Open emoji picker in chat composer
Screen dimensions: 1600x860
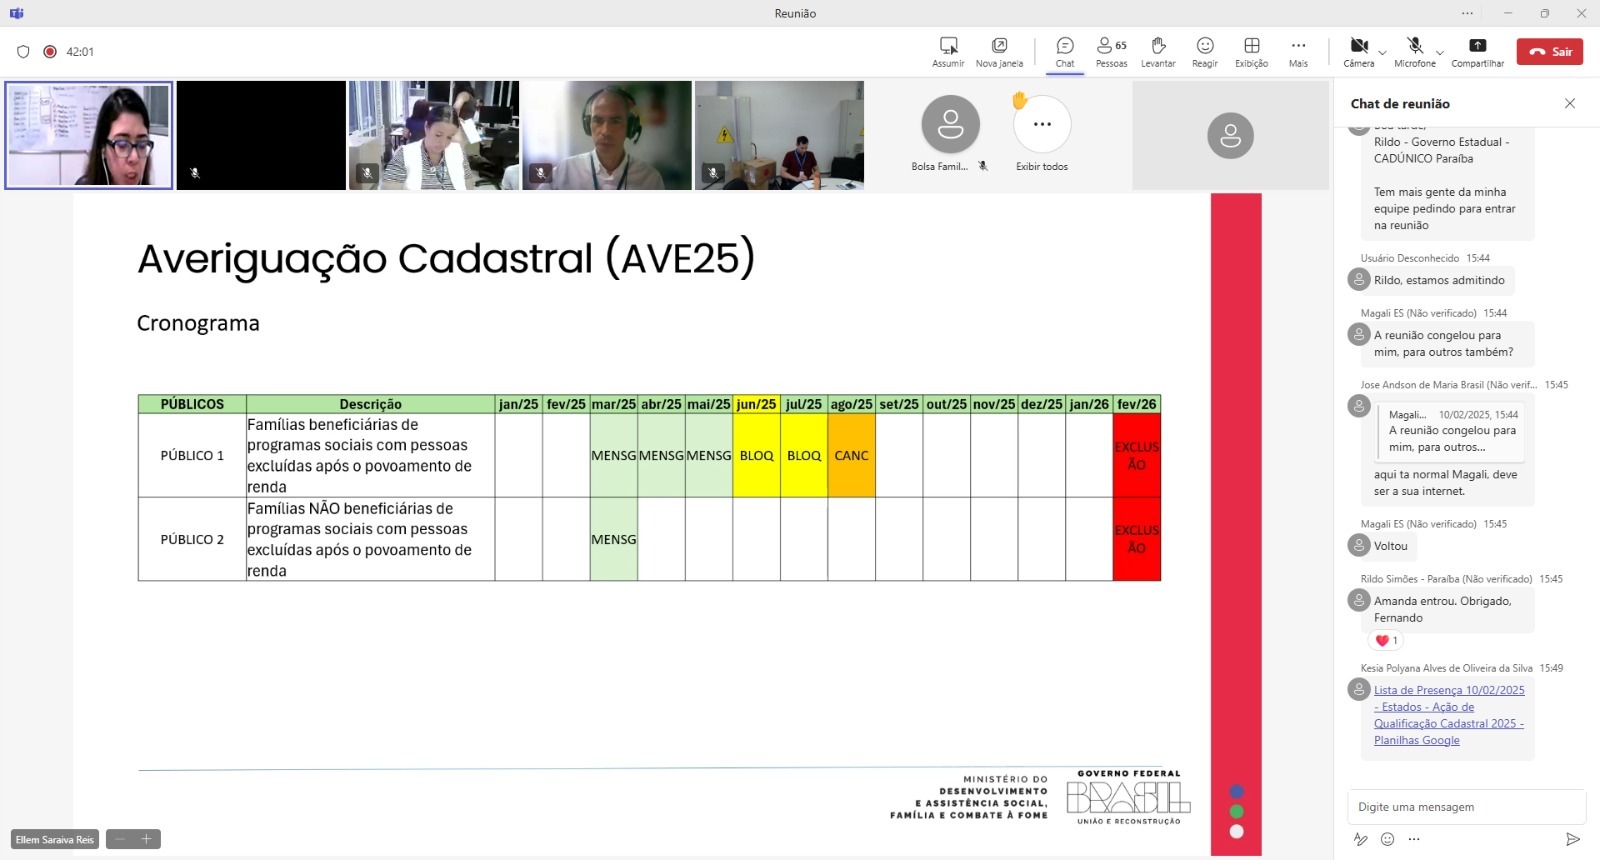tap(1387, 839)
